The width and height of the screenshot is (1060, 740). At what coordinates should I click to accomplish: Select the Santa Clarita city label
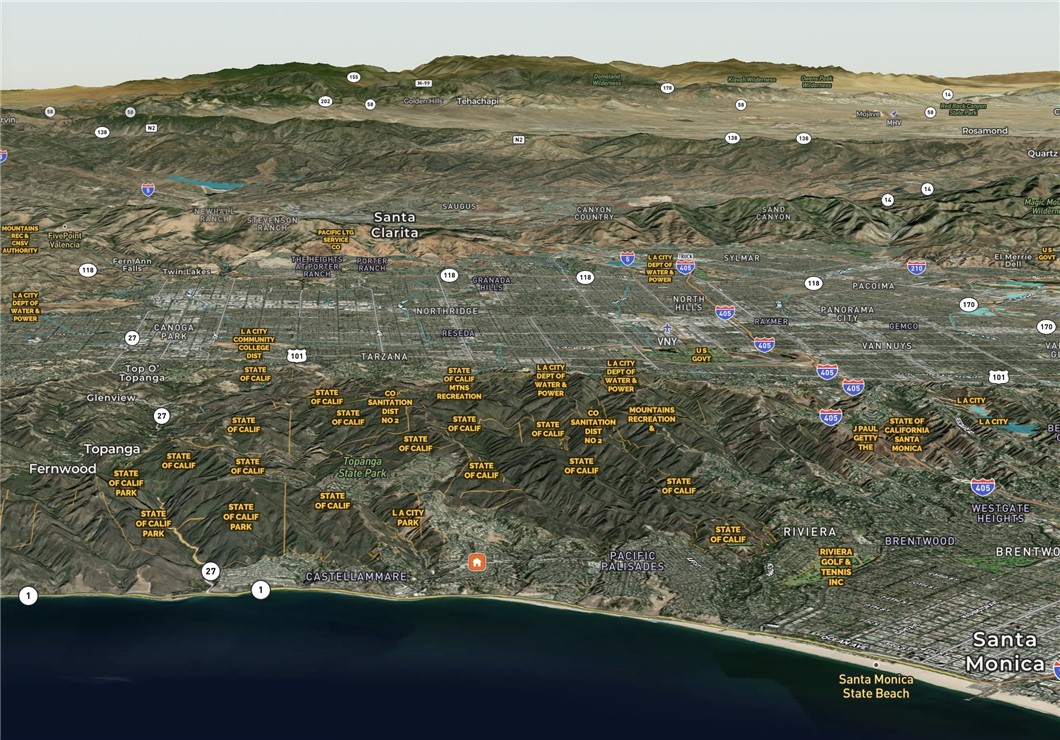point(394,224)
